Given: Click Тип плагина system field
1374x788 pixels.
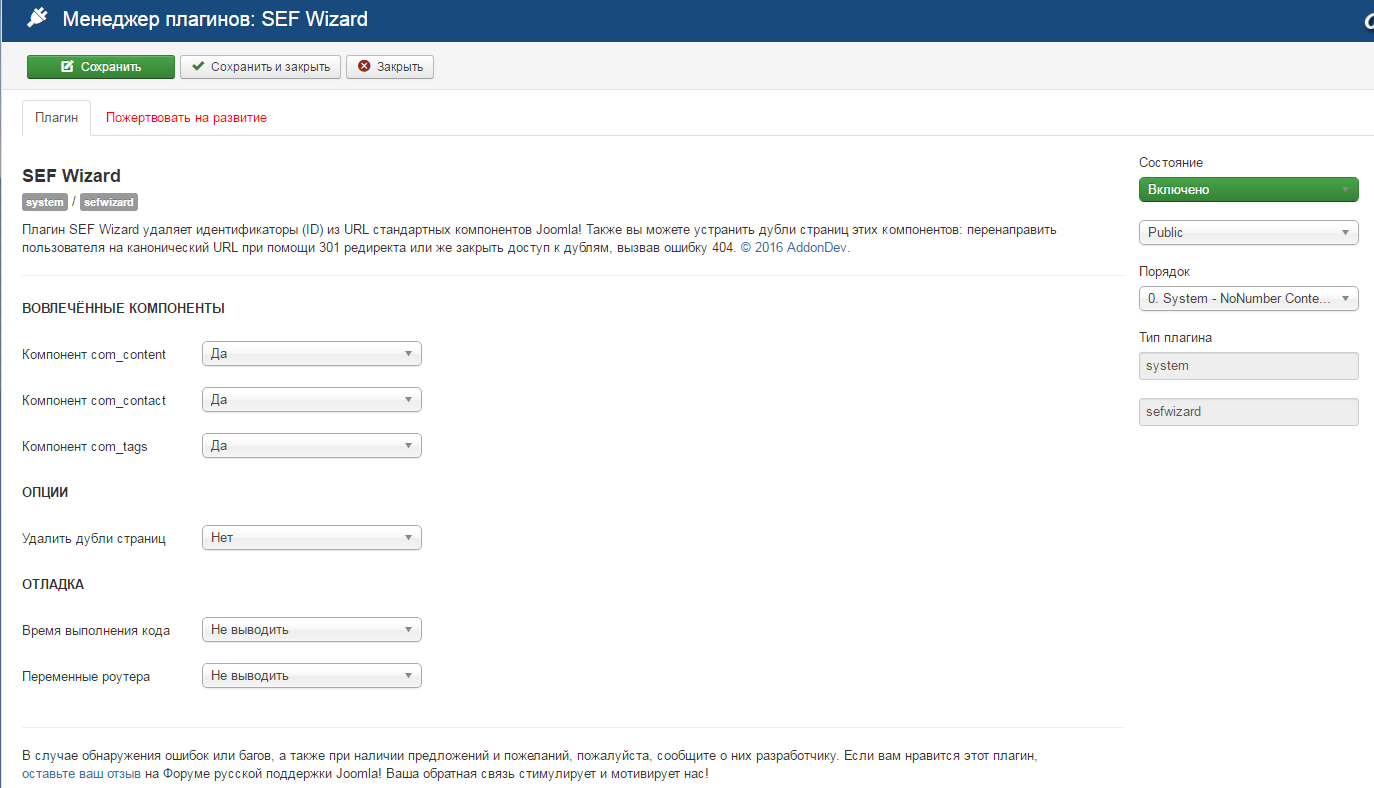Looking at the screenshot, I should point(1249,366).
